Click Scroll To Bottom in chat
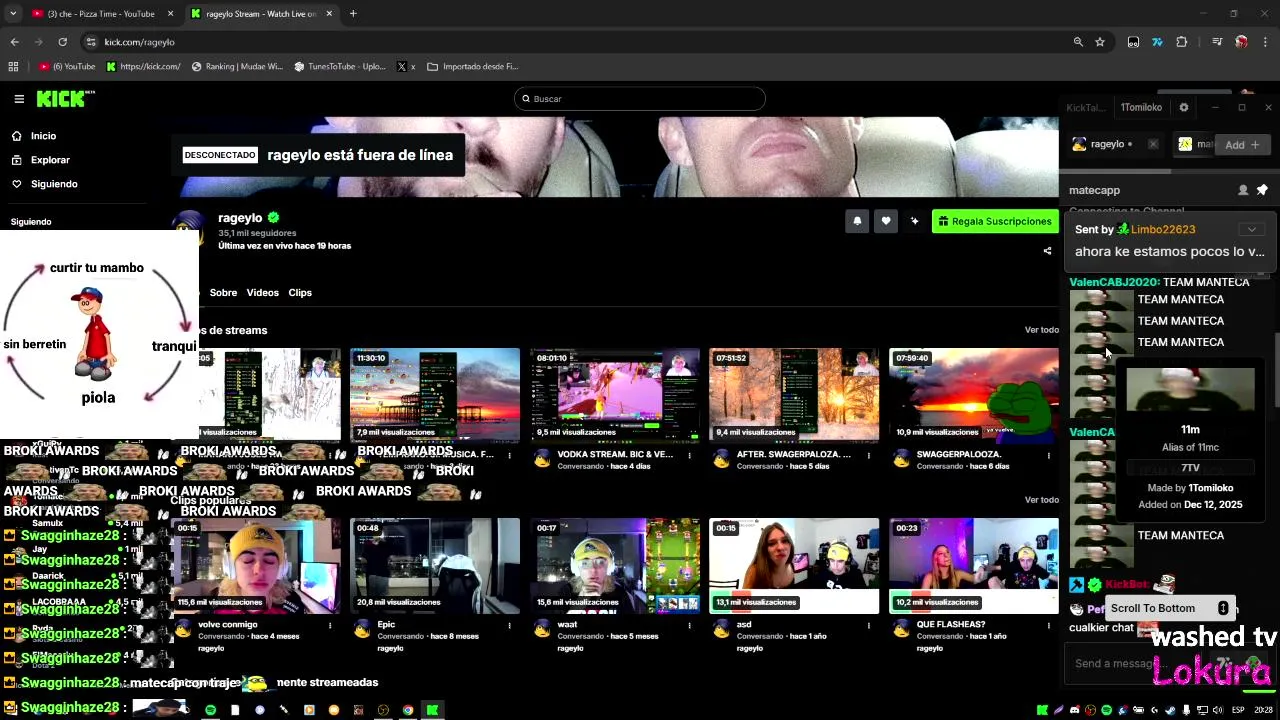 point(1168,608)
